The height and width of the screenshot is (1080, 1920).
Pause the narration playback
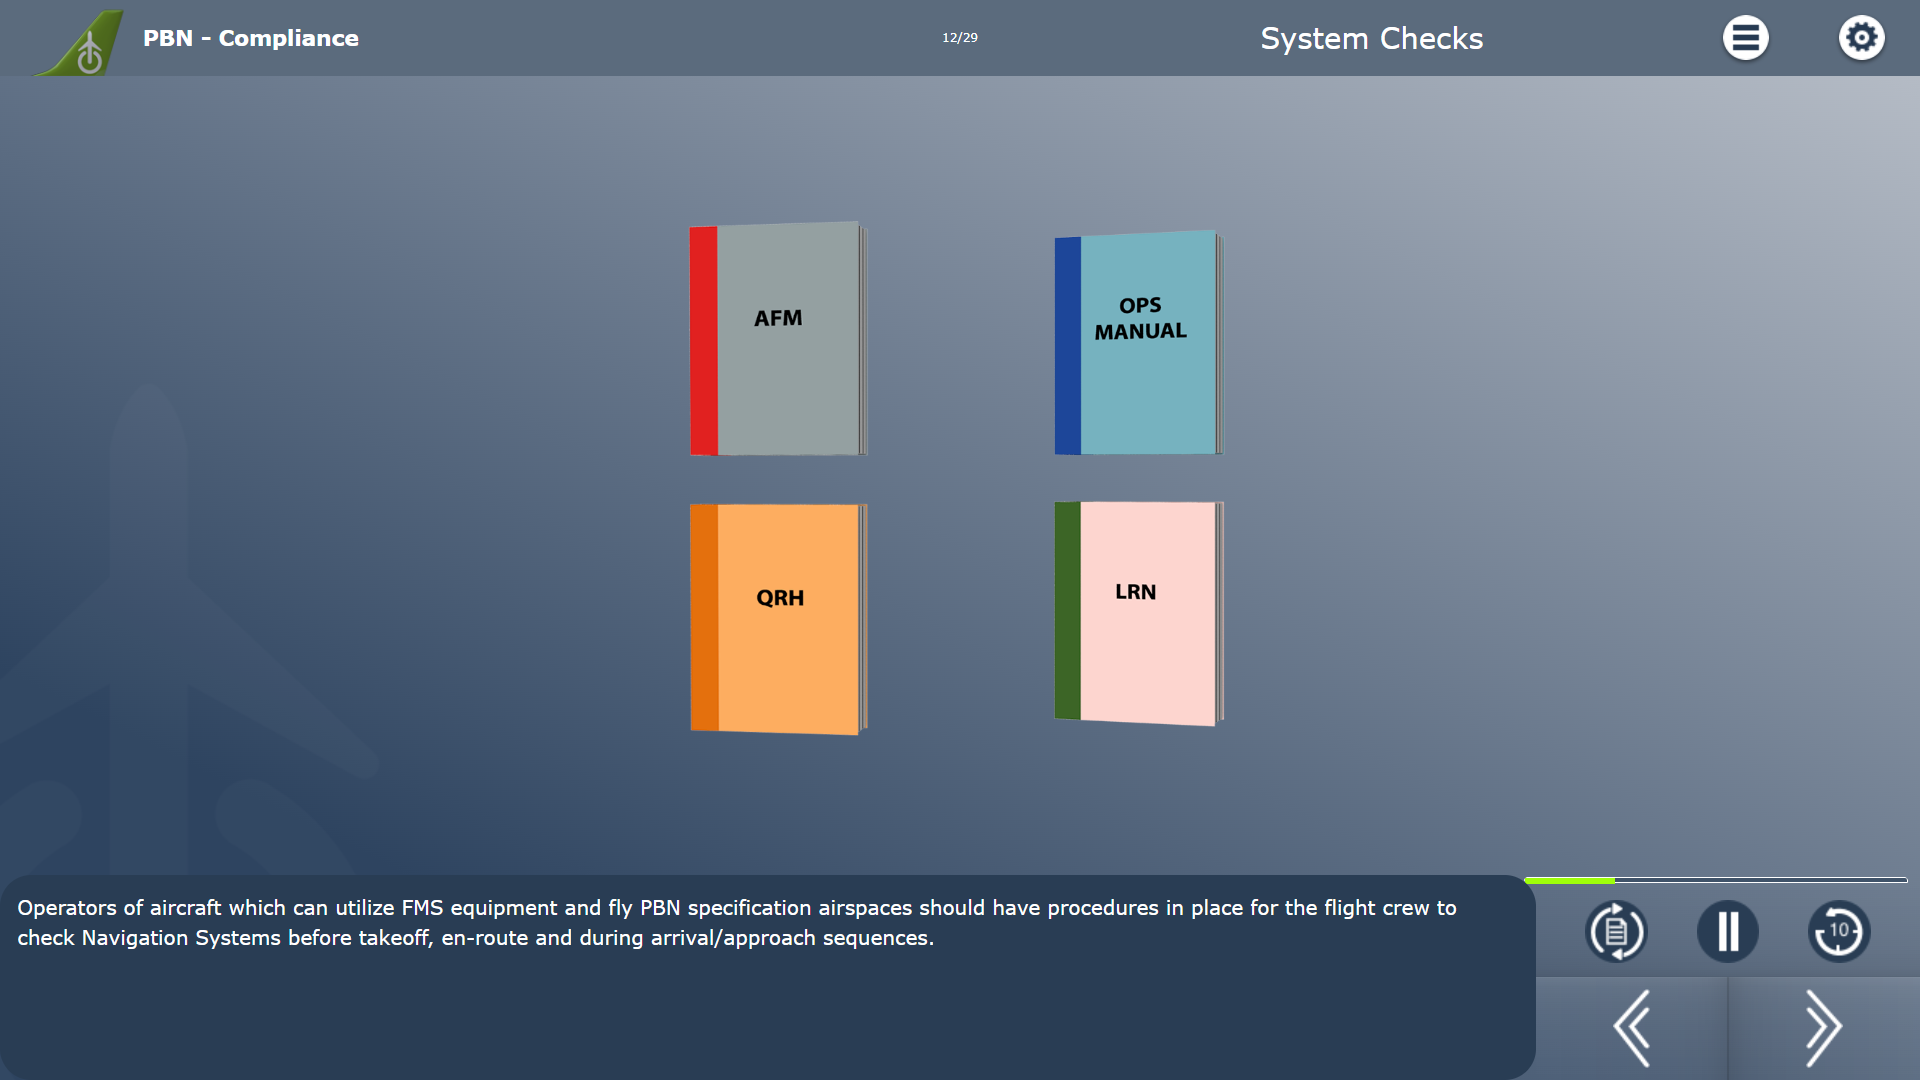[1728, 932]
